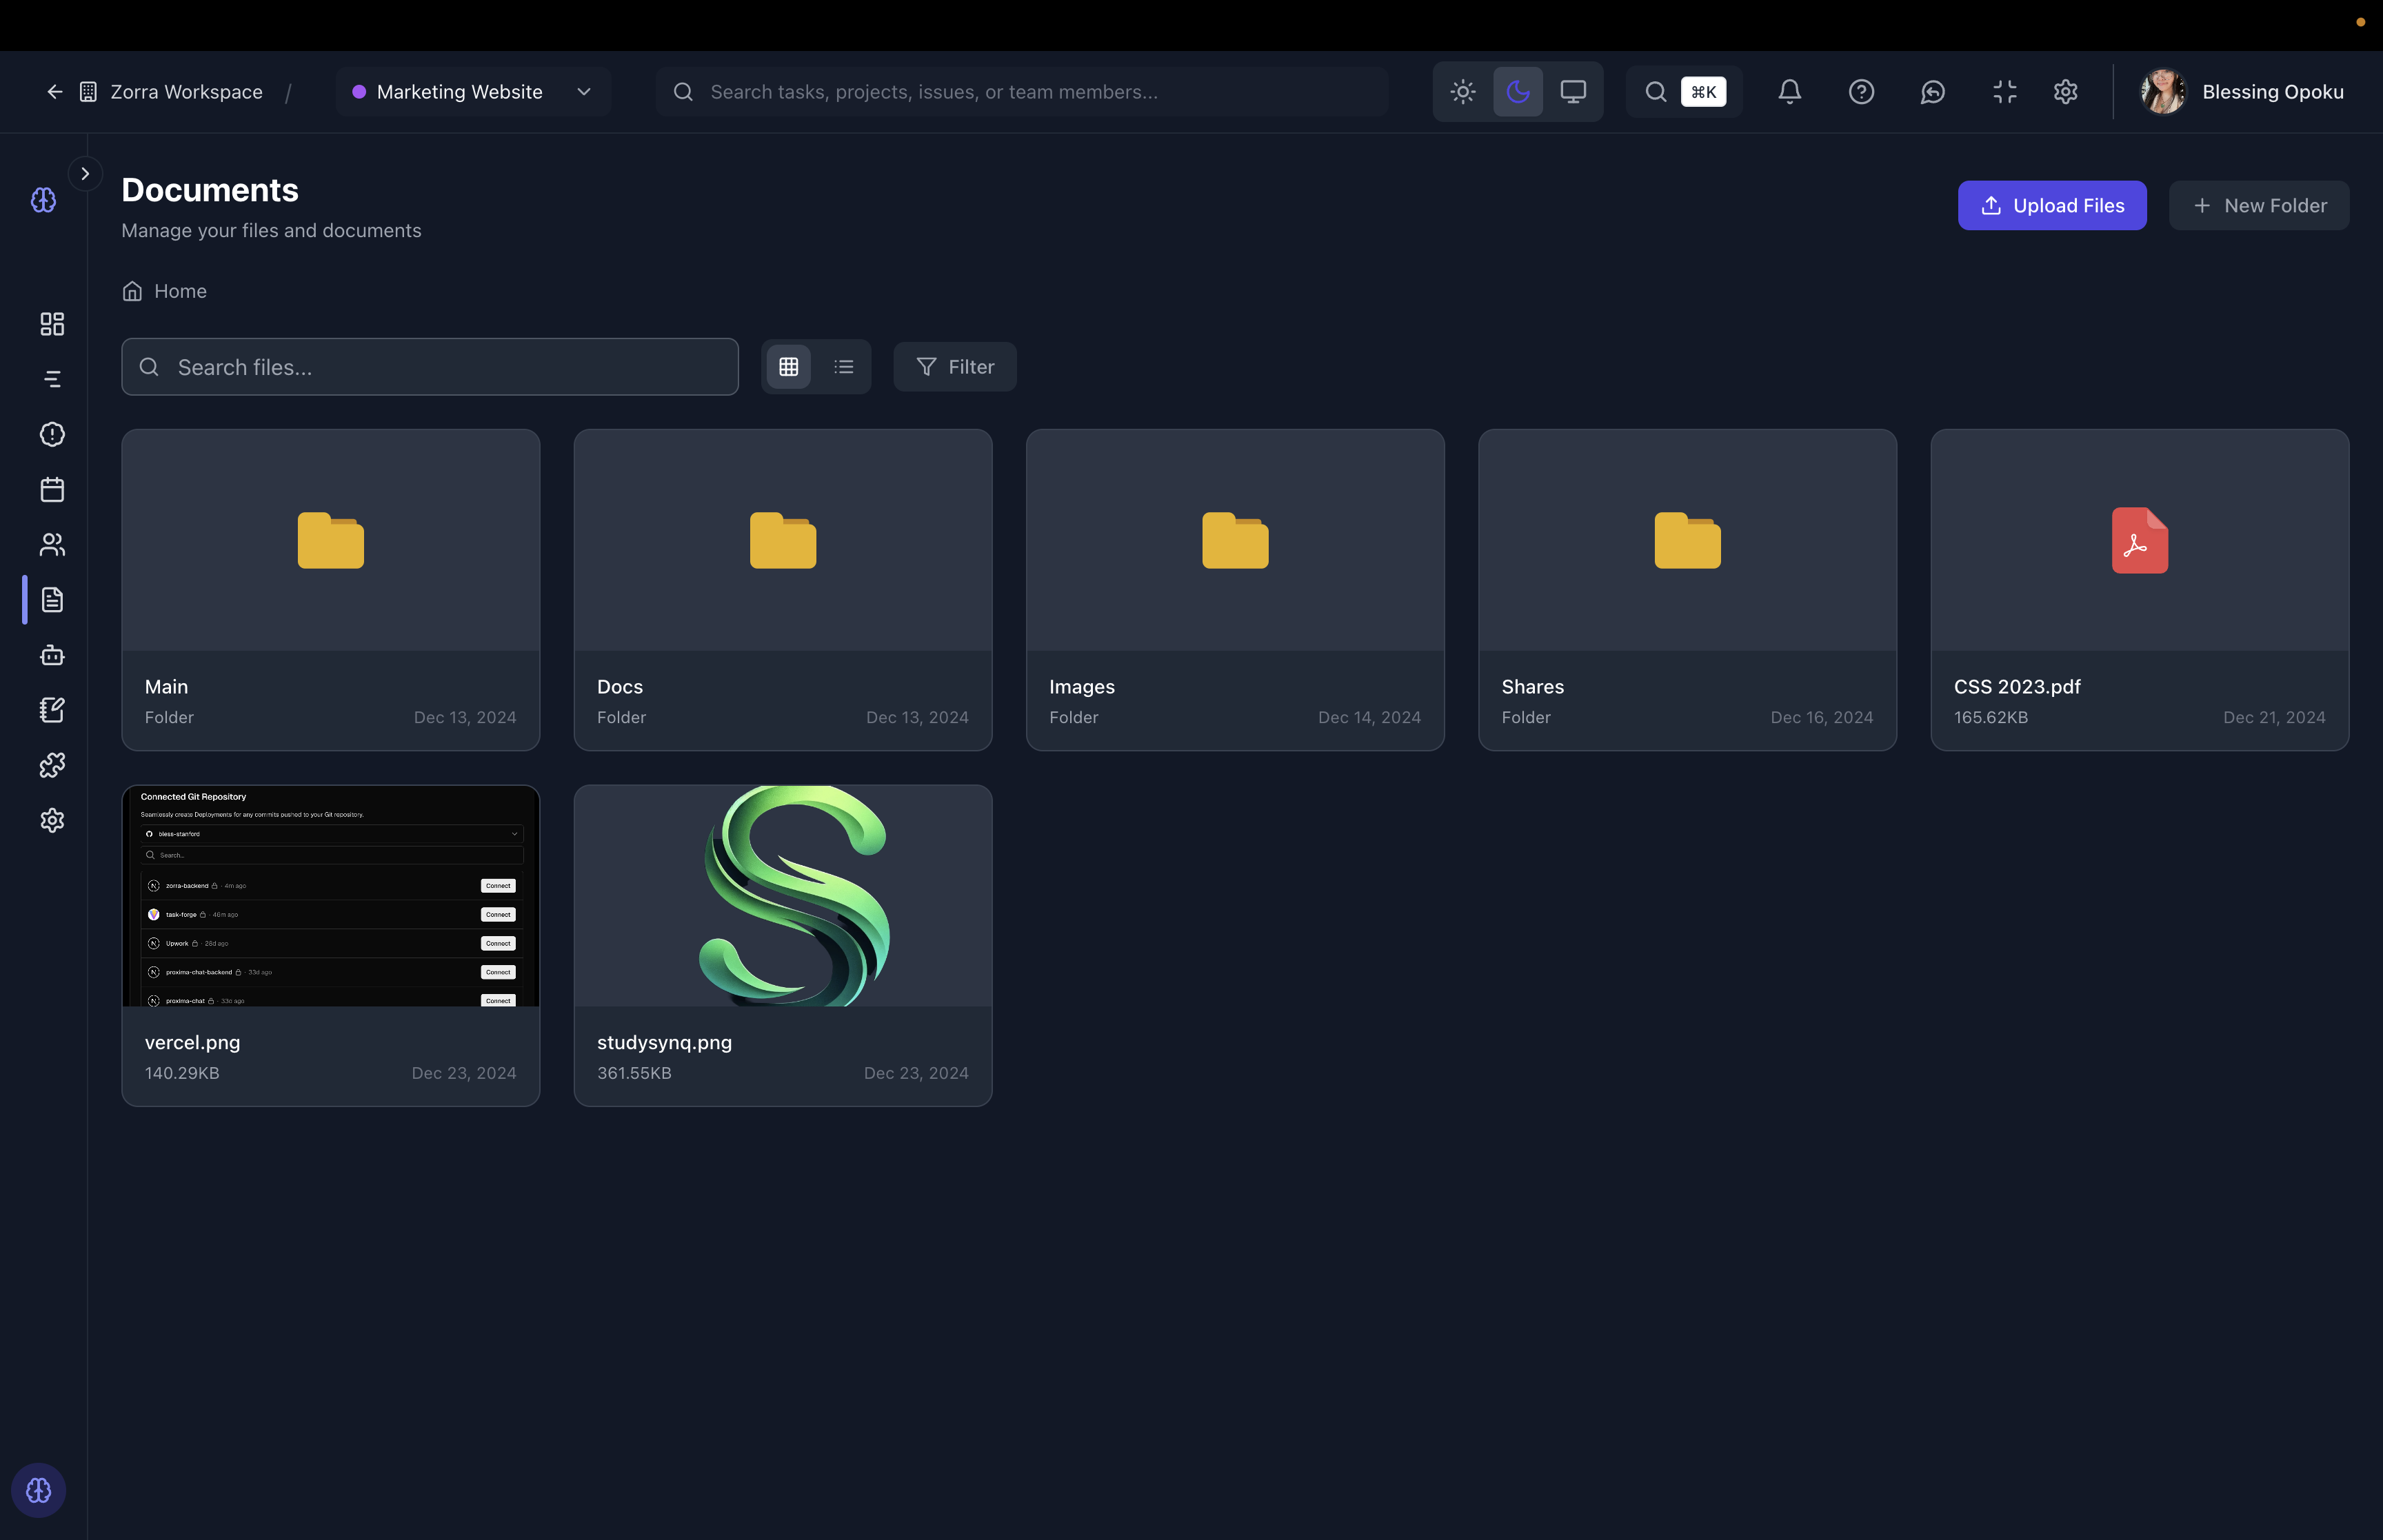Switch to system theme mode
Screen dimensions: 2383x1540
click(1573, 92)
